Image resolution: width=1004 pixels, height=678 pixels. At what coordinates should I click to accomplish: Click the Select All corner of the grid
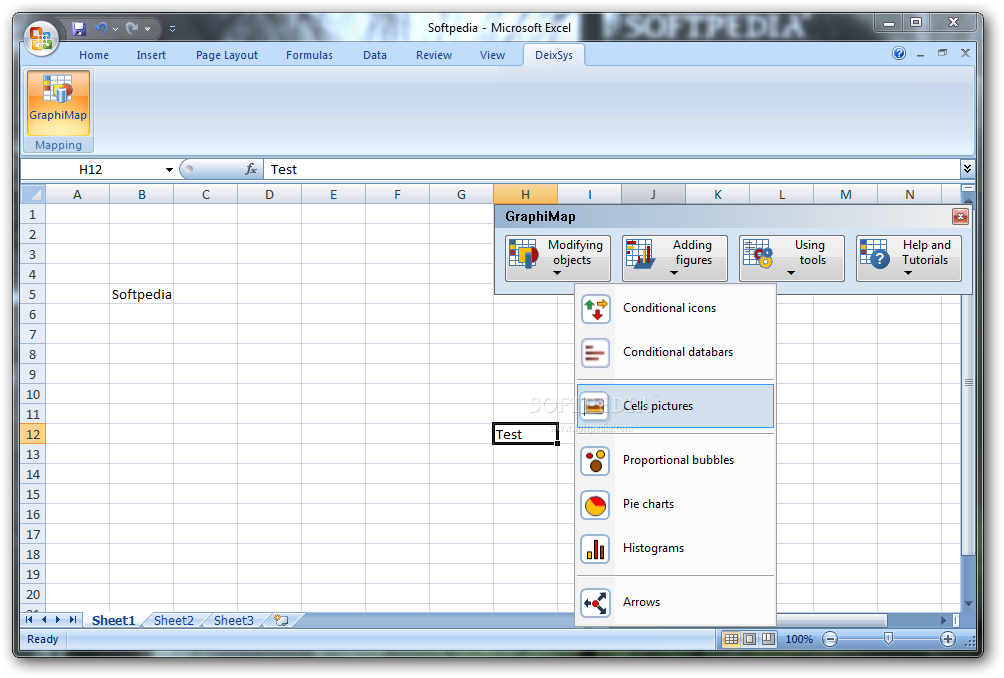click(33, 194)
